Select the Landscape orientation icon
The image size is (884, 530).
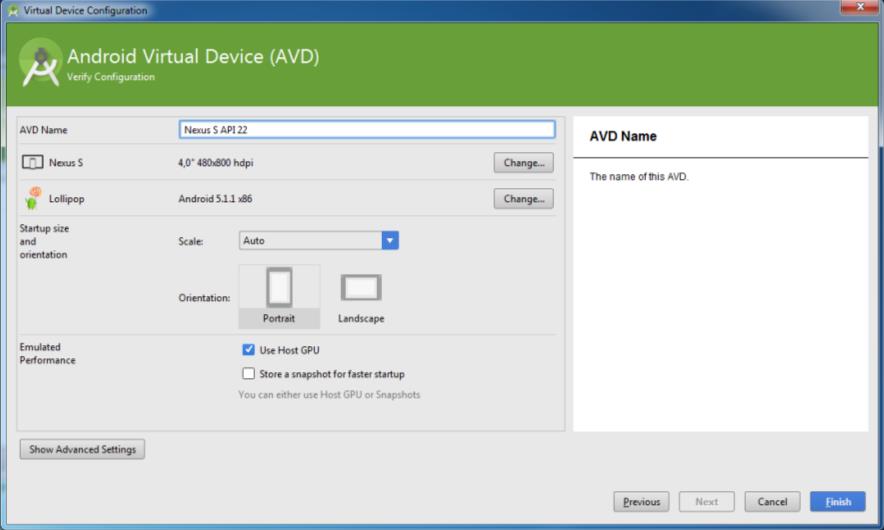click(x=361, y=289)
